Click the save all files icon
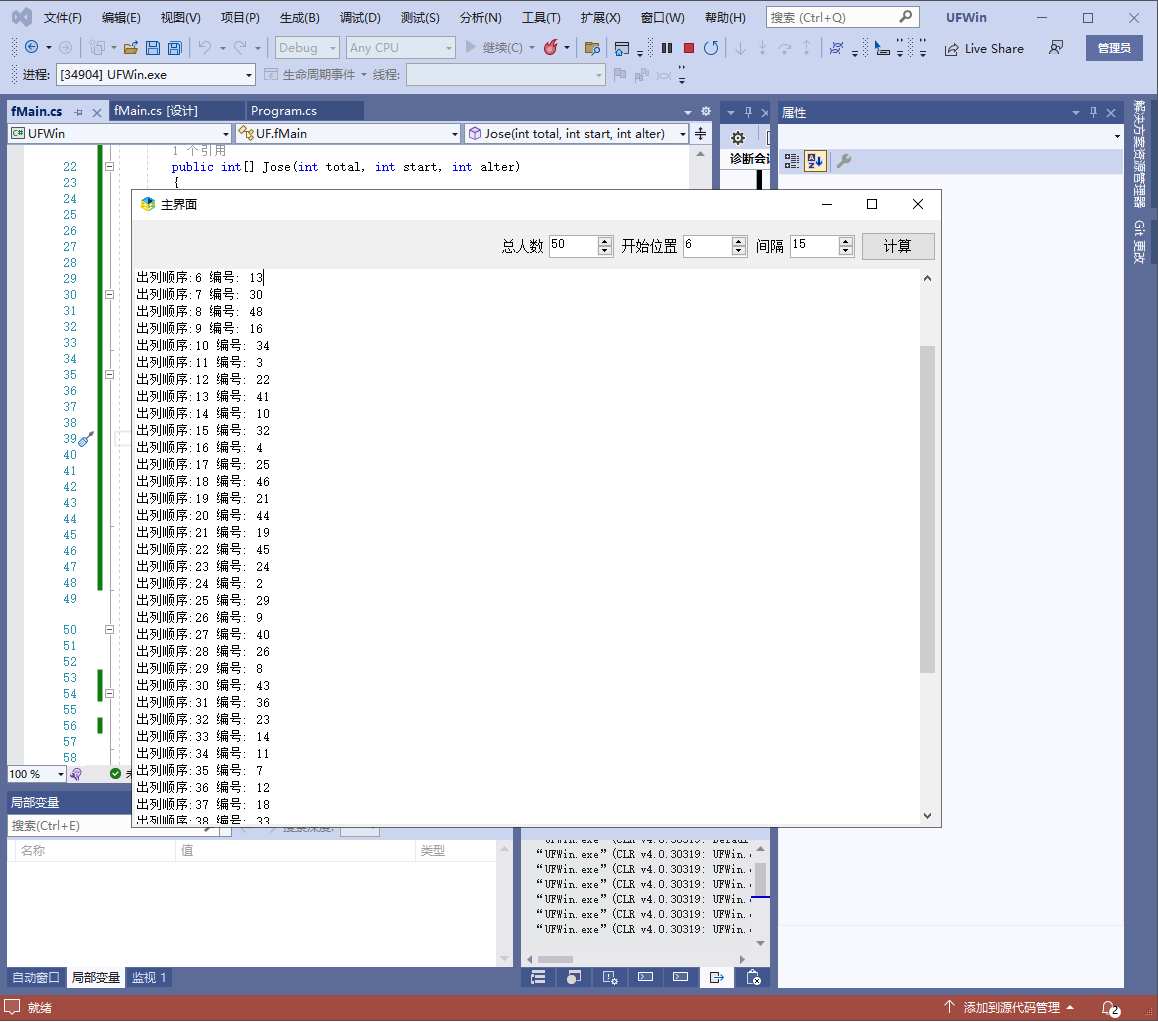The width and height of the screenshot is (1158, 1022). tap(175, 48)
